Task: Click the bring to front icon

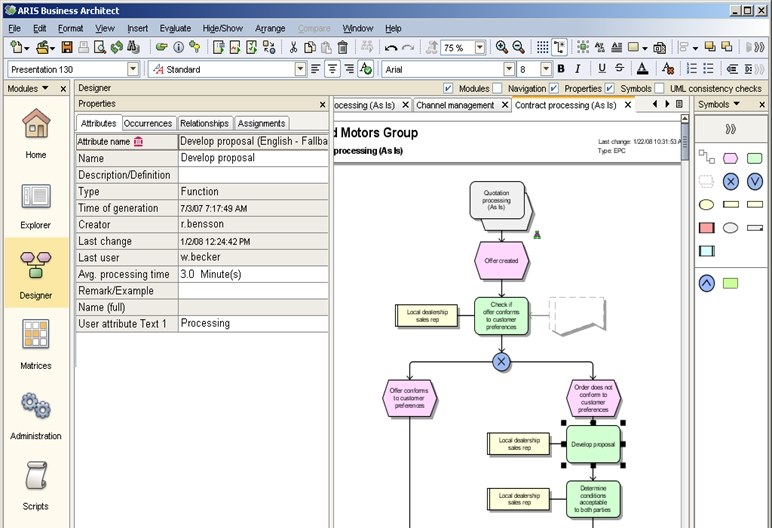Action: [x=710, y=47]
